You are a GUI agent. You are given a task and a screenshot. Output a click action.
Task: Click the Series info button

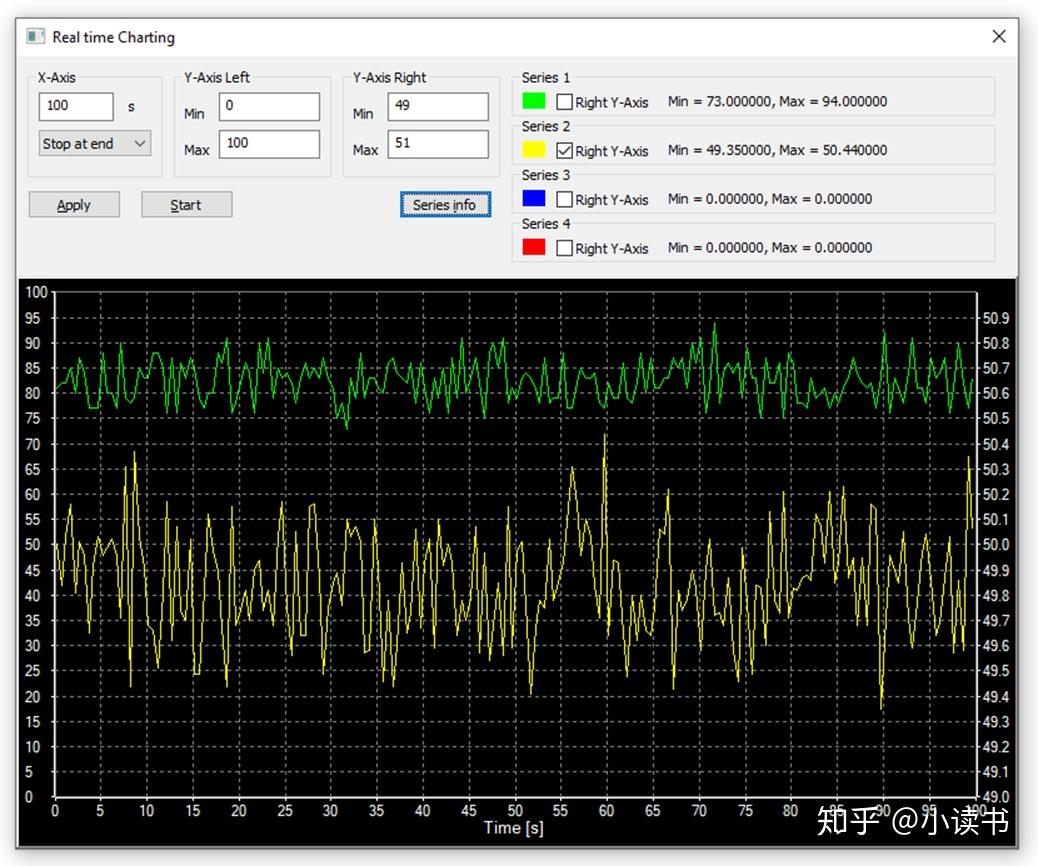pos(445,205)
